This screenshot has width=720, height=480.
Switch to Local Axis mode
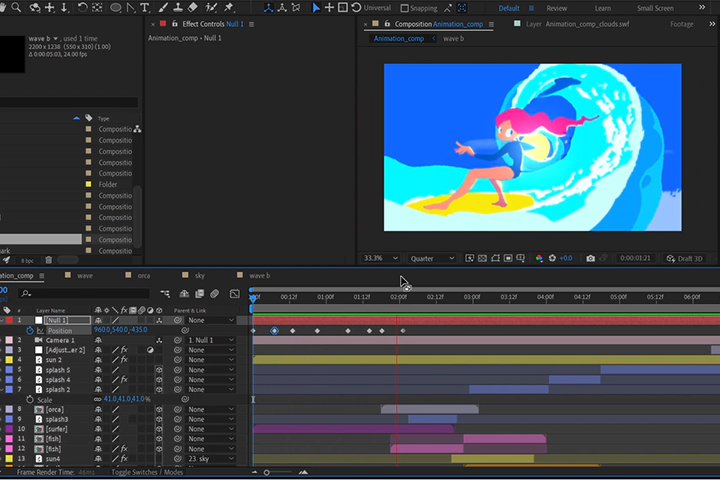(x=269, y=8)
